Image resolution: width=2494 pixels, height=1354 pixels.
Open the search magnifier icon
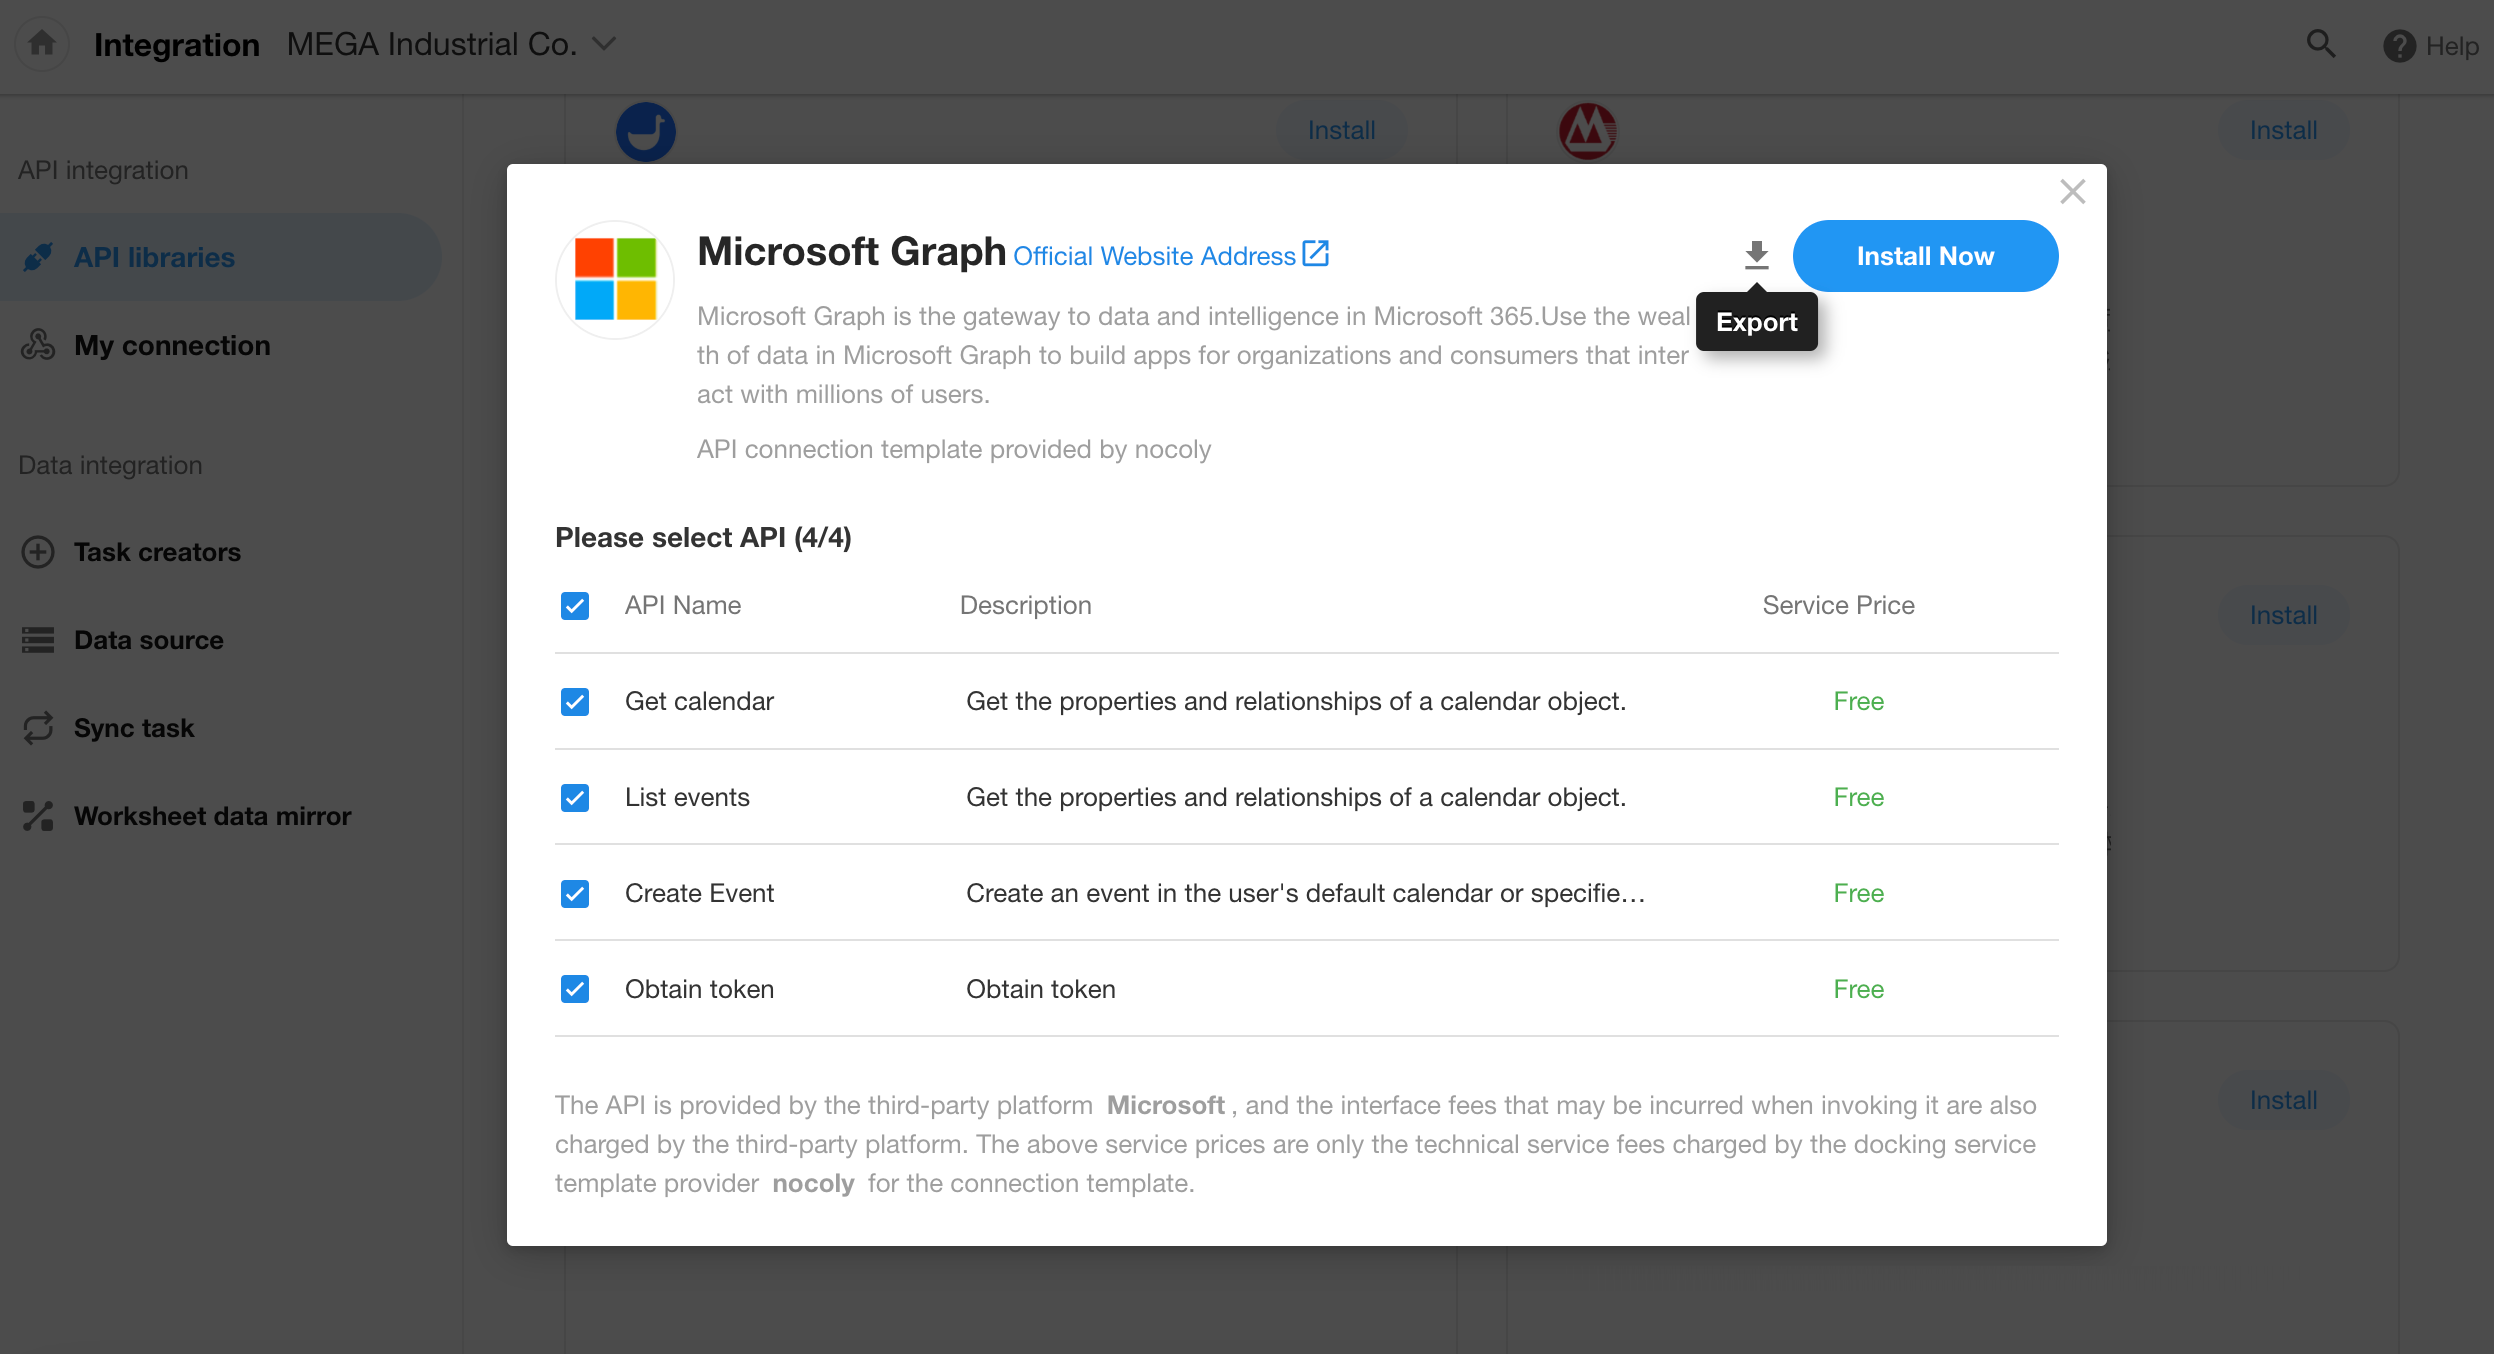click(x=2321, y=44)
